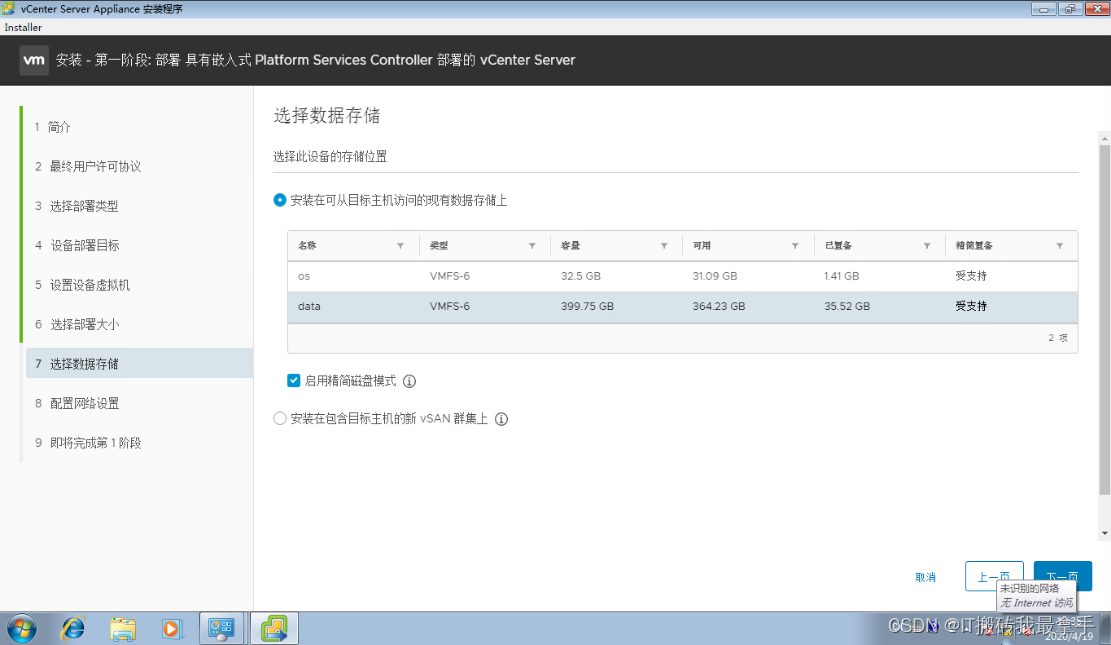Open filter for the 已置备 column
Image resolution: width=1111 pixels, height=645 pixels.
pos(927,246)
